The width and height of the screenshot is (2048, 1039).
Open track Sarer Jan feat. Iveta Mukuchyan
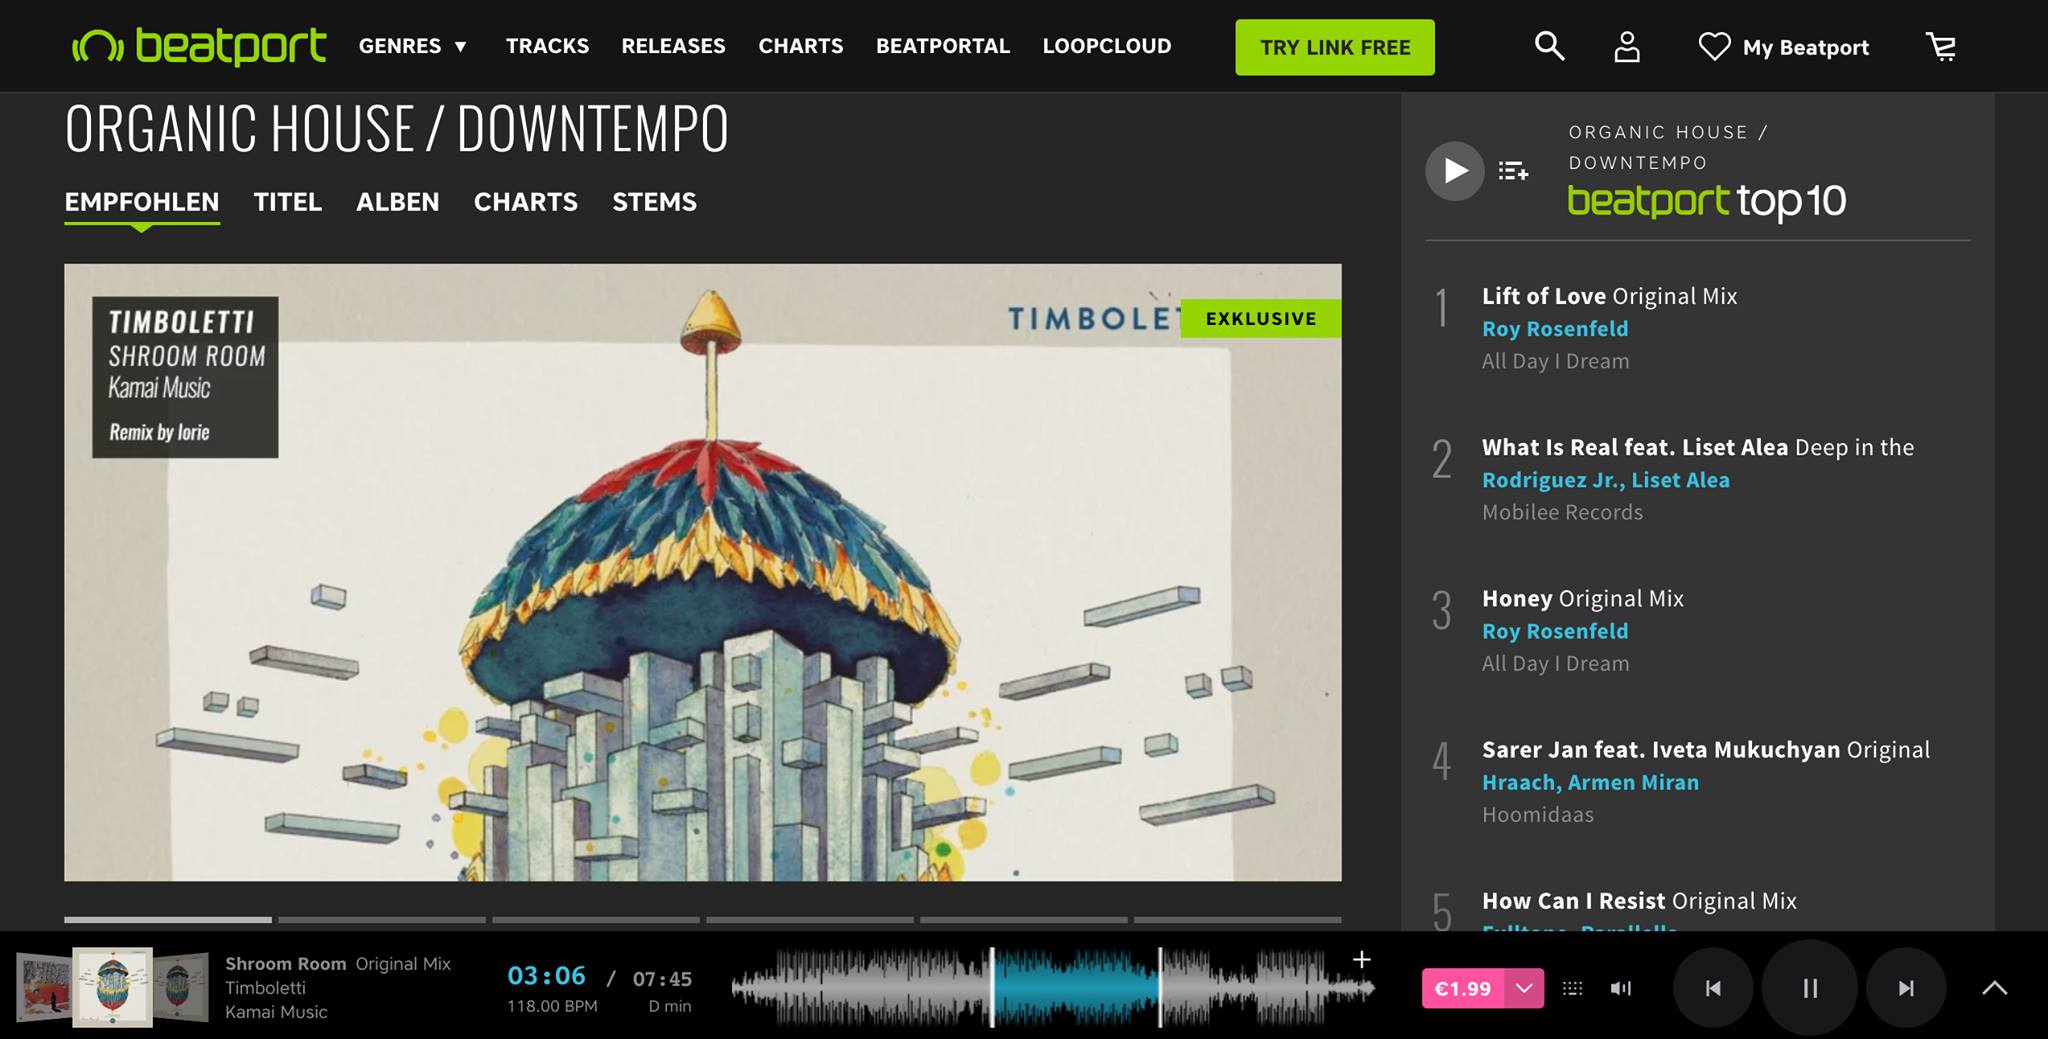(1706, 750)
